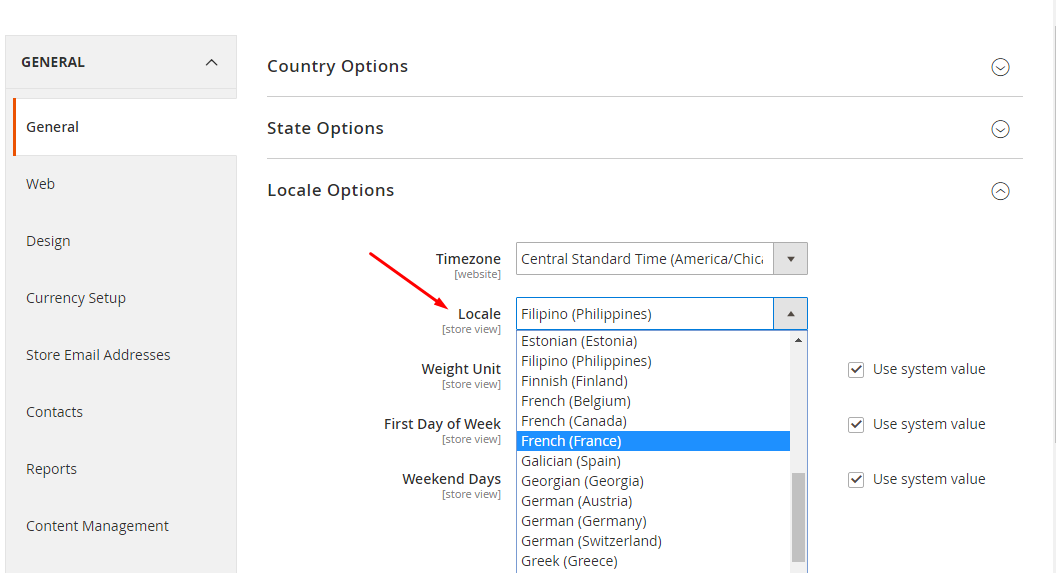The height and width of the screenshot is (573, 1056).
Task: Choose German (Germany) locale option
Action: (x=584, y=521)
